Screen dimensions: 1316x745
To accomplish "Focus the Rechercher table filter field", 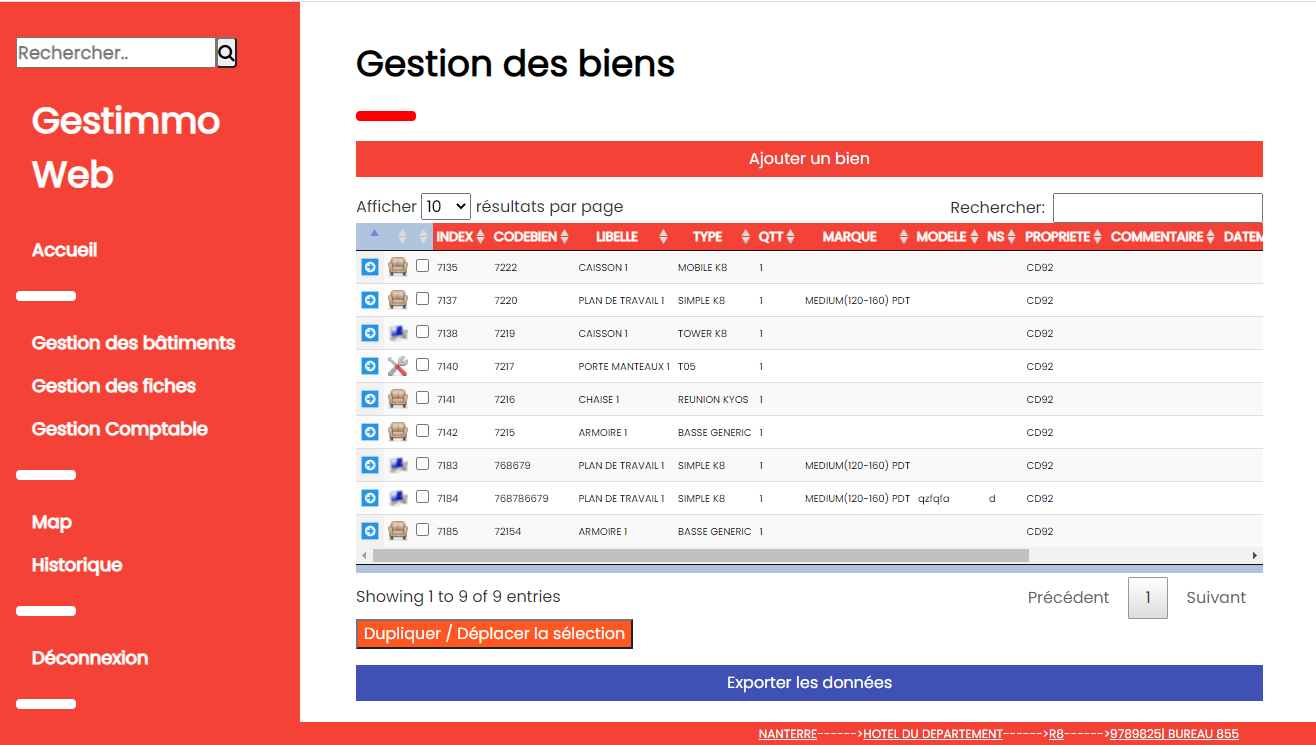I will tap(1157, 208).
